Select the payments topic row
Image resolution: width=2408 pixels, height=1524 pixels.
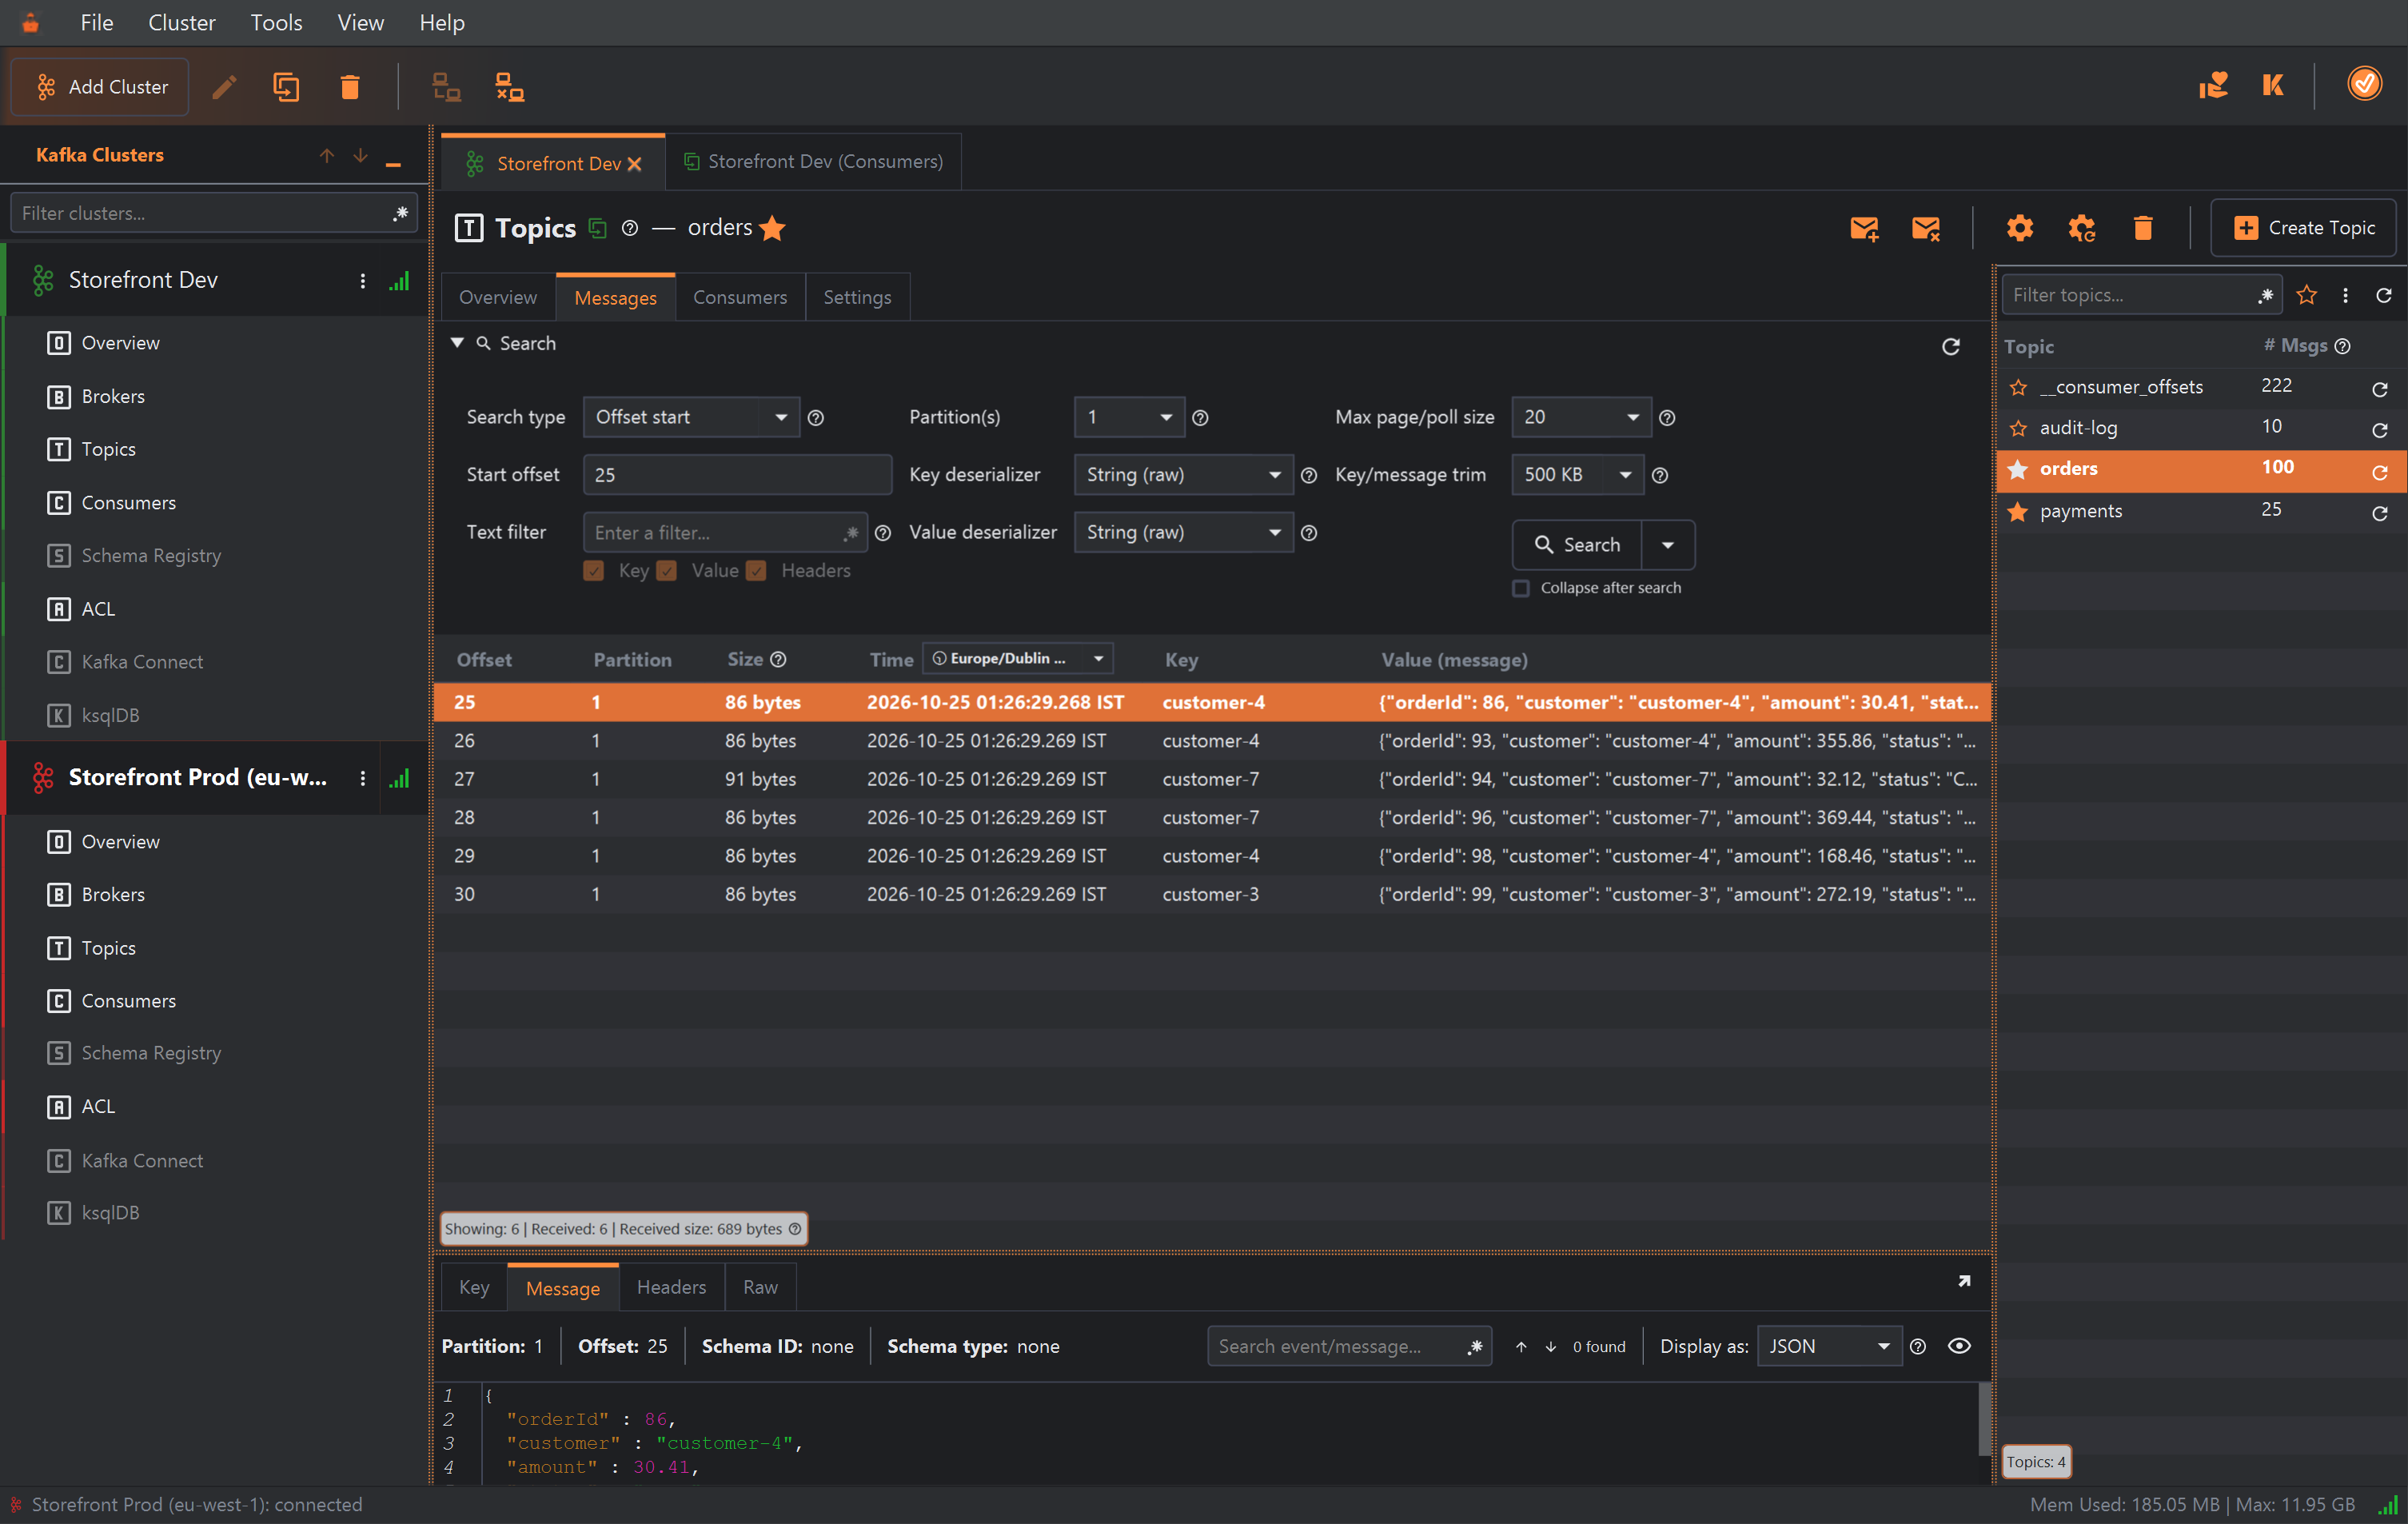click(x=2201, y=511)
